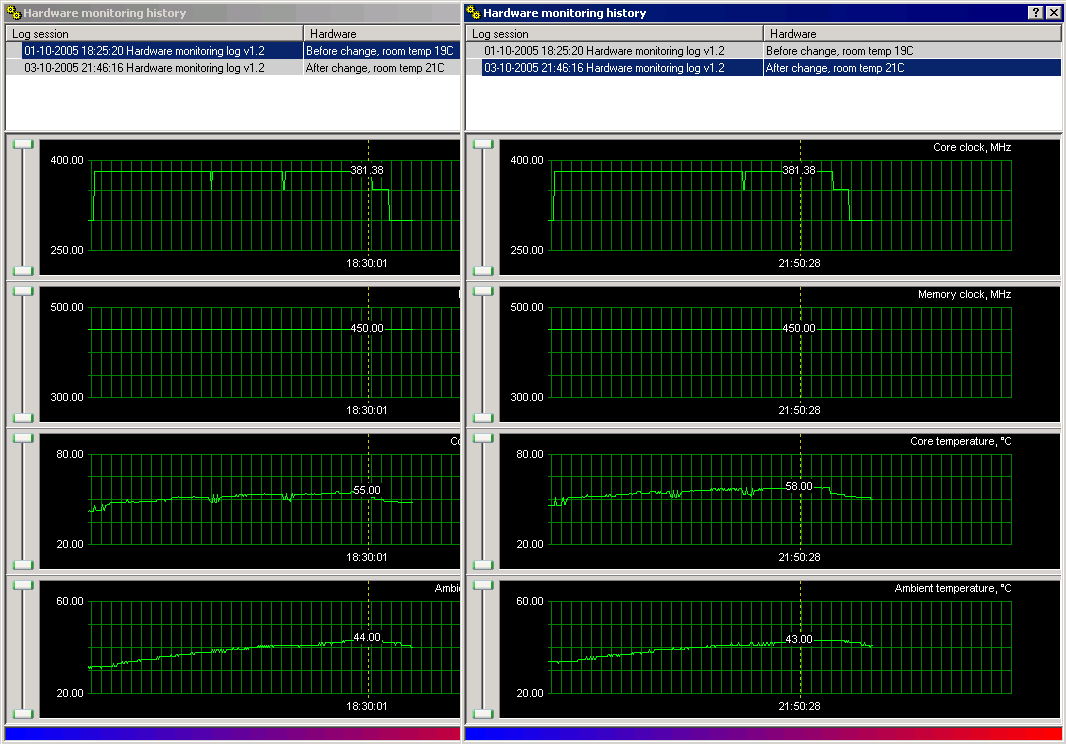Click bottom slider handle of left ambient temperature graph

click(x=23, y=713)
